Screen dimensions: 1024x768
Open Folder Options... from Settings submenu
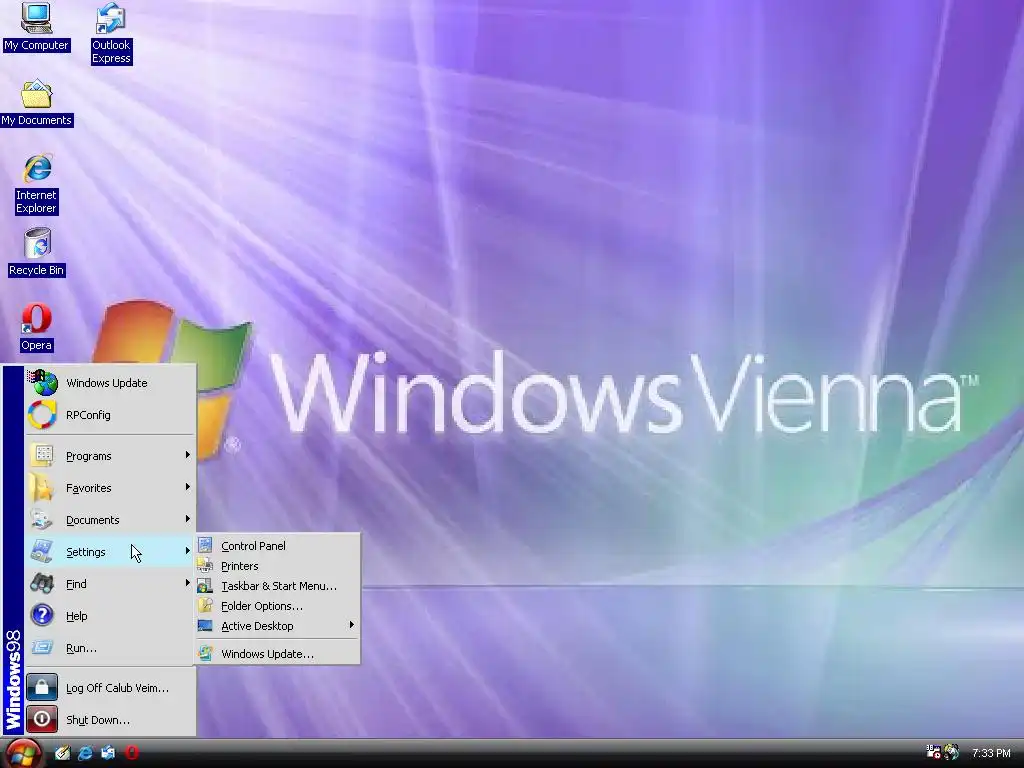point(278,605)
